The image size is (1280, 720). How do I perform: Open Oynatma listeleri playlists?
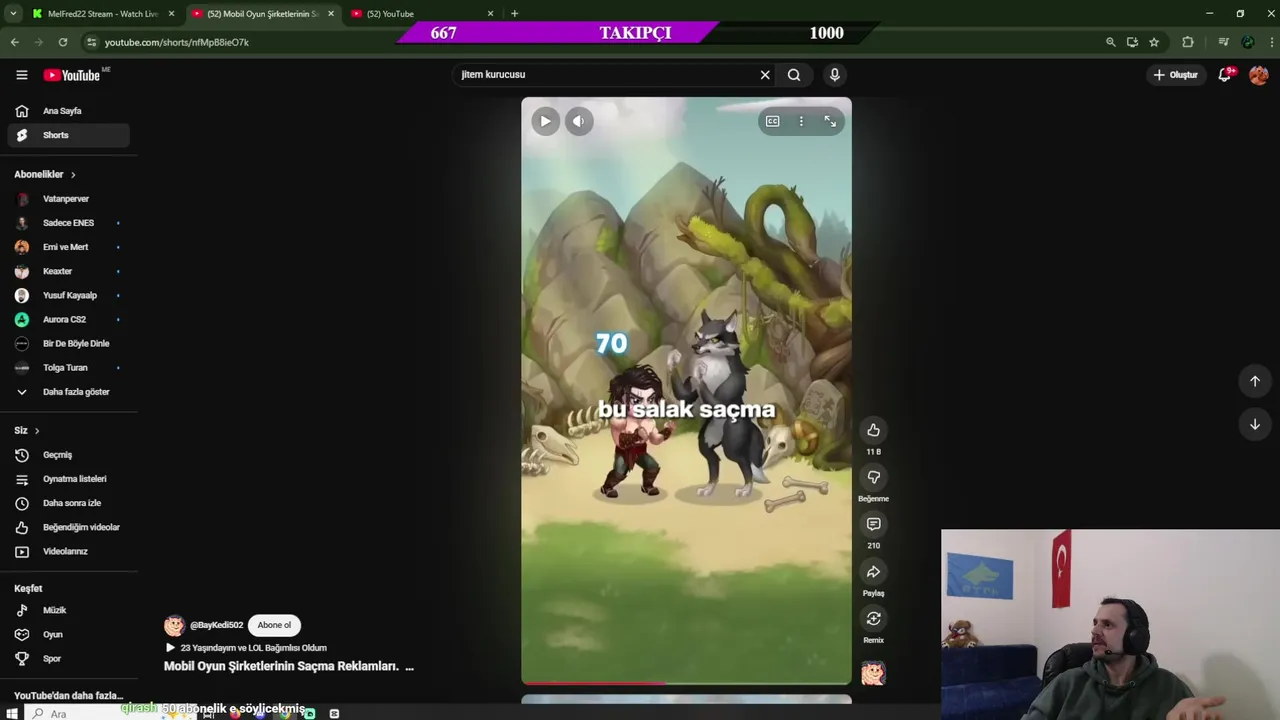pos(68,479)
